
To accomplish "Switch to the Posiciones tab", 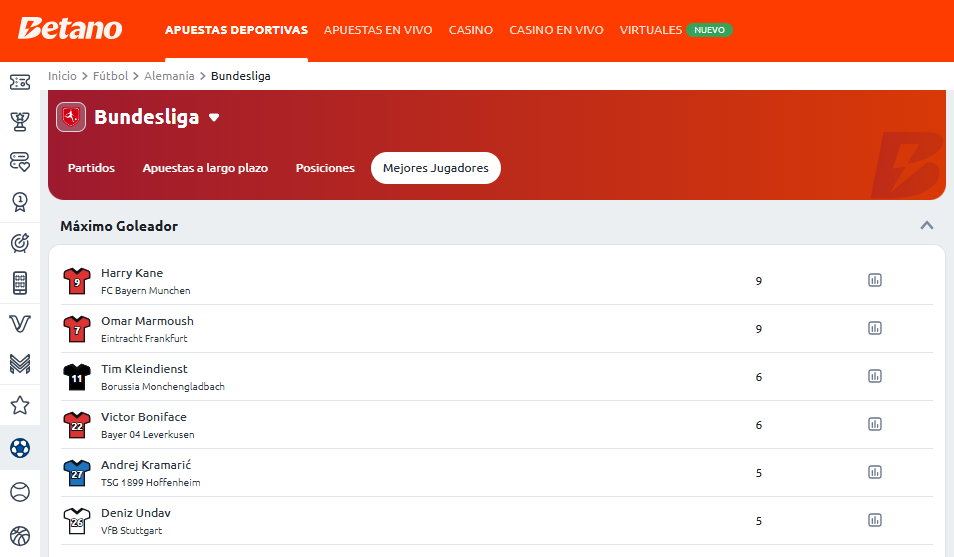I will [325, 168].
